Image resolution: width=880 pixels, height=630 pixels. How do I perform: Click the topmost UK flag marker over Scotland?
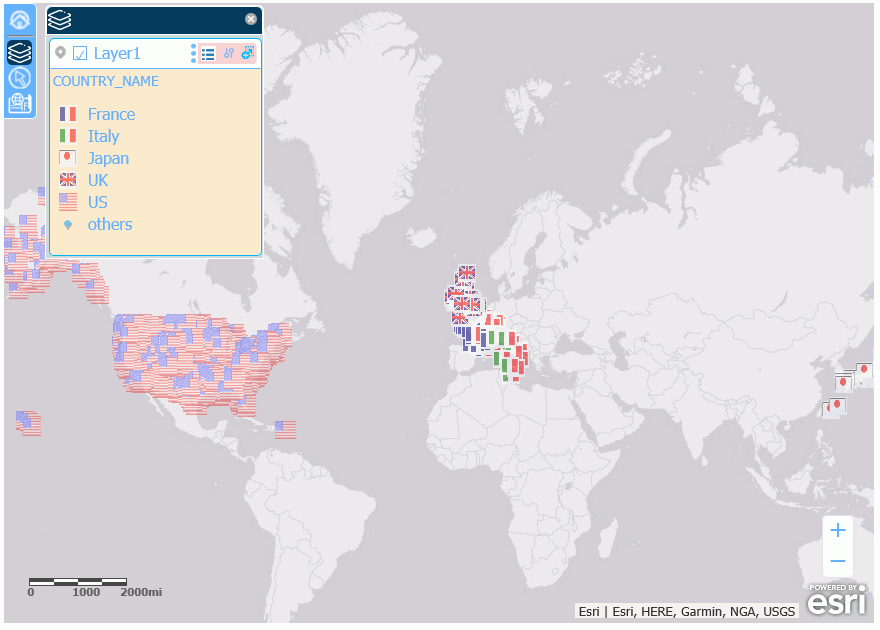click(x=466, y=273)
